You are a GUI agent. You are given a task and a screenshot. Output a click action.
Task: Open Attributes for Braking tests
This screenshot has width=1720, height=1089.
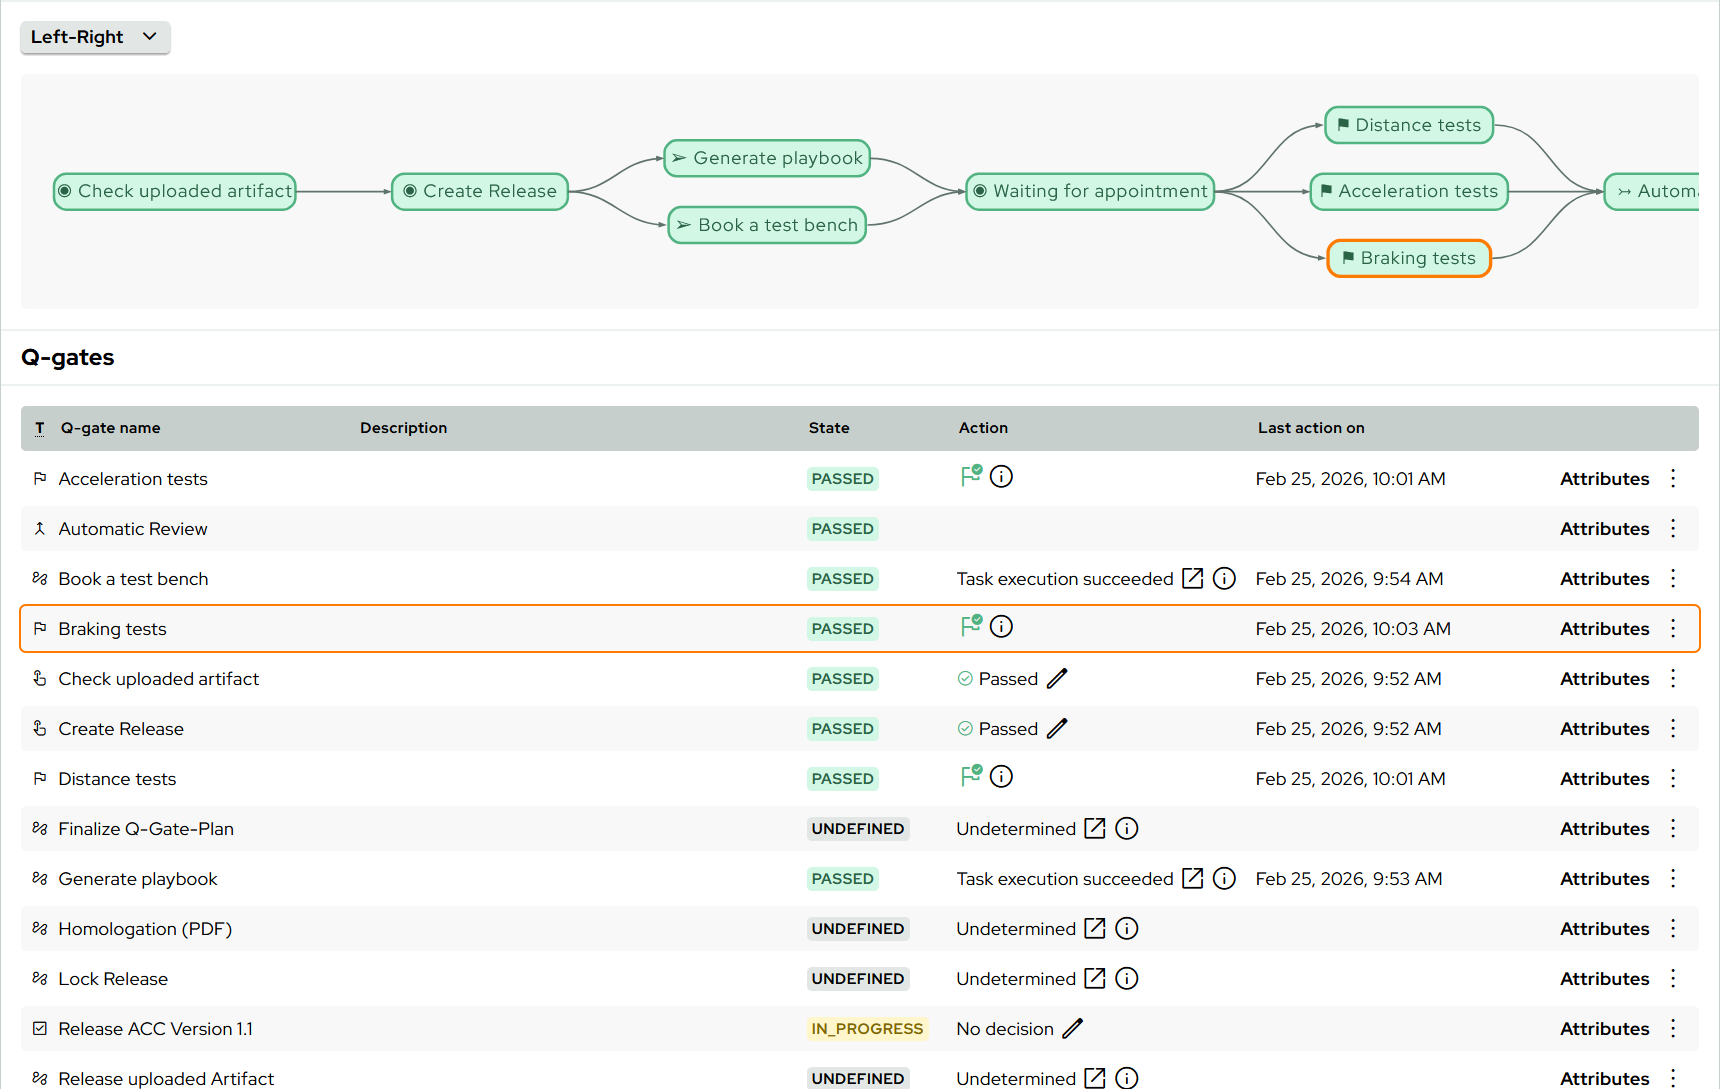[1604, 629]
